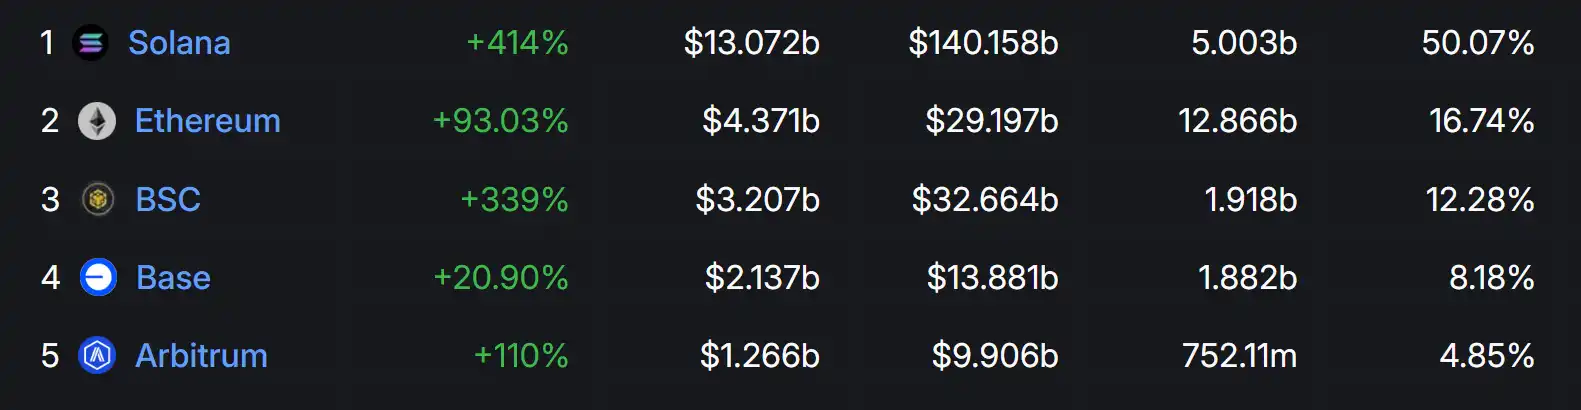Click Ethereum's 12.866b value
The image size is (1581, 410).
[1237, 121]
